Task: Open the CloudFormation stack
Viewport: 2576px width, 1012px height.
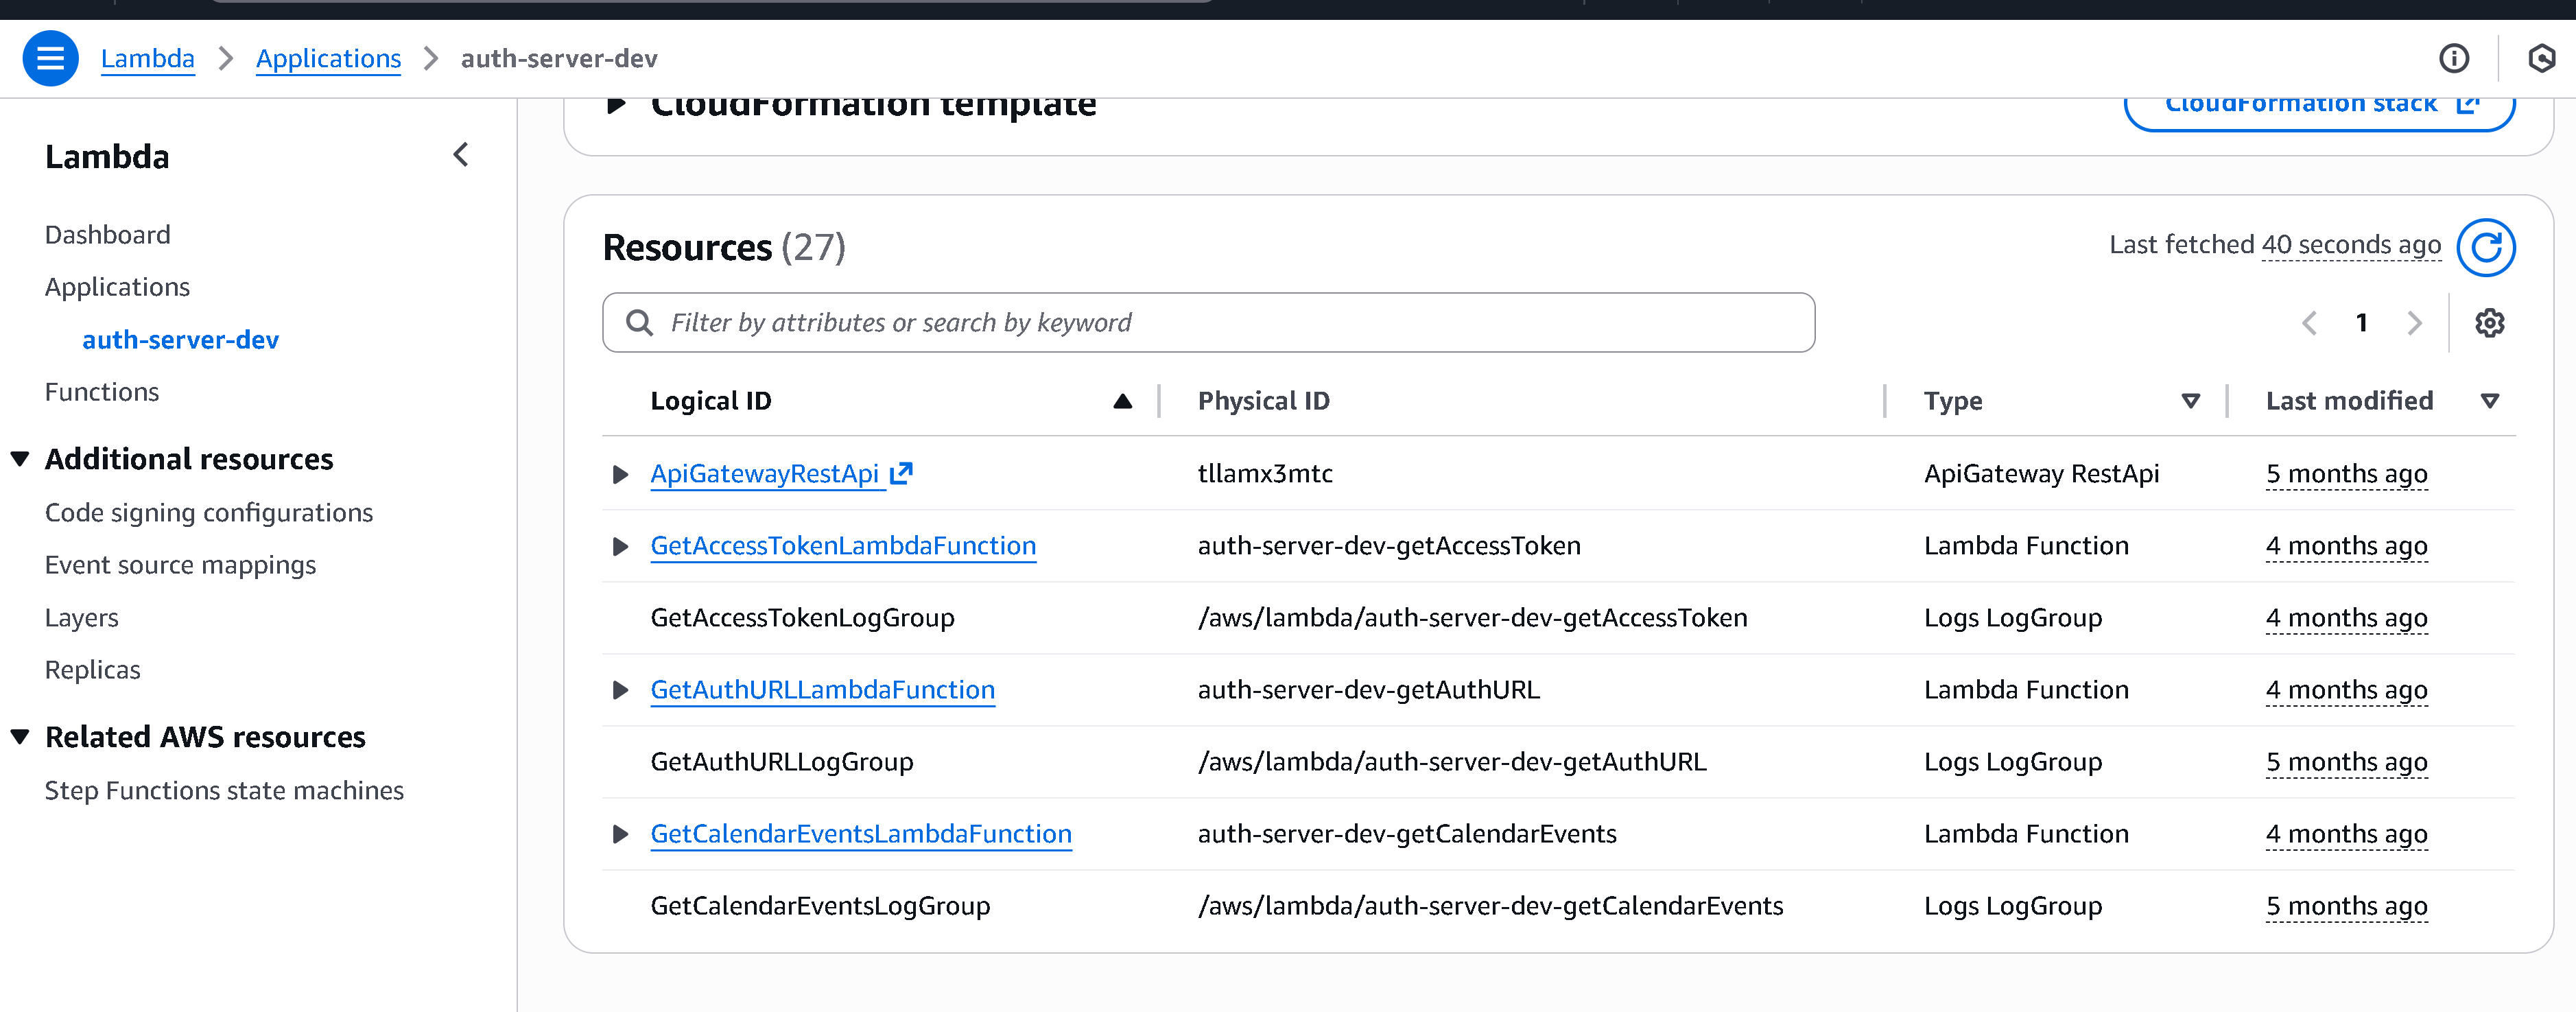Action: click(2320, 103)
